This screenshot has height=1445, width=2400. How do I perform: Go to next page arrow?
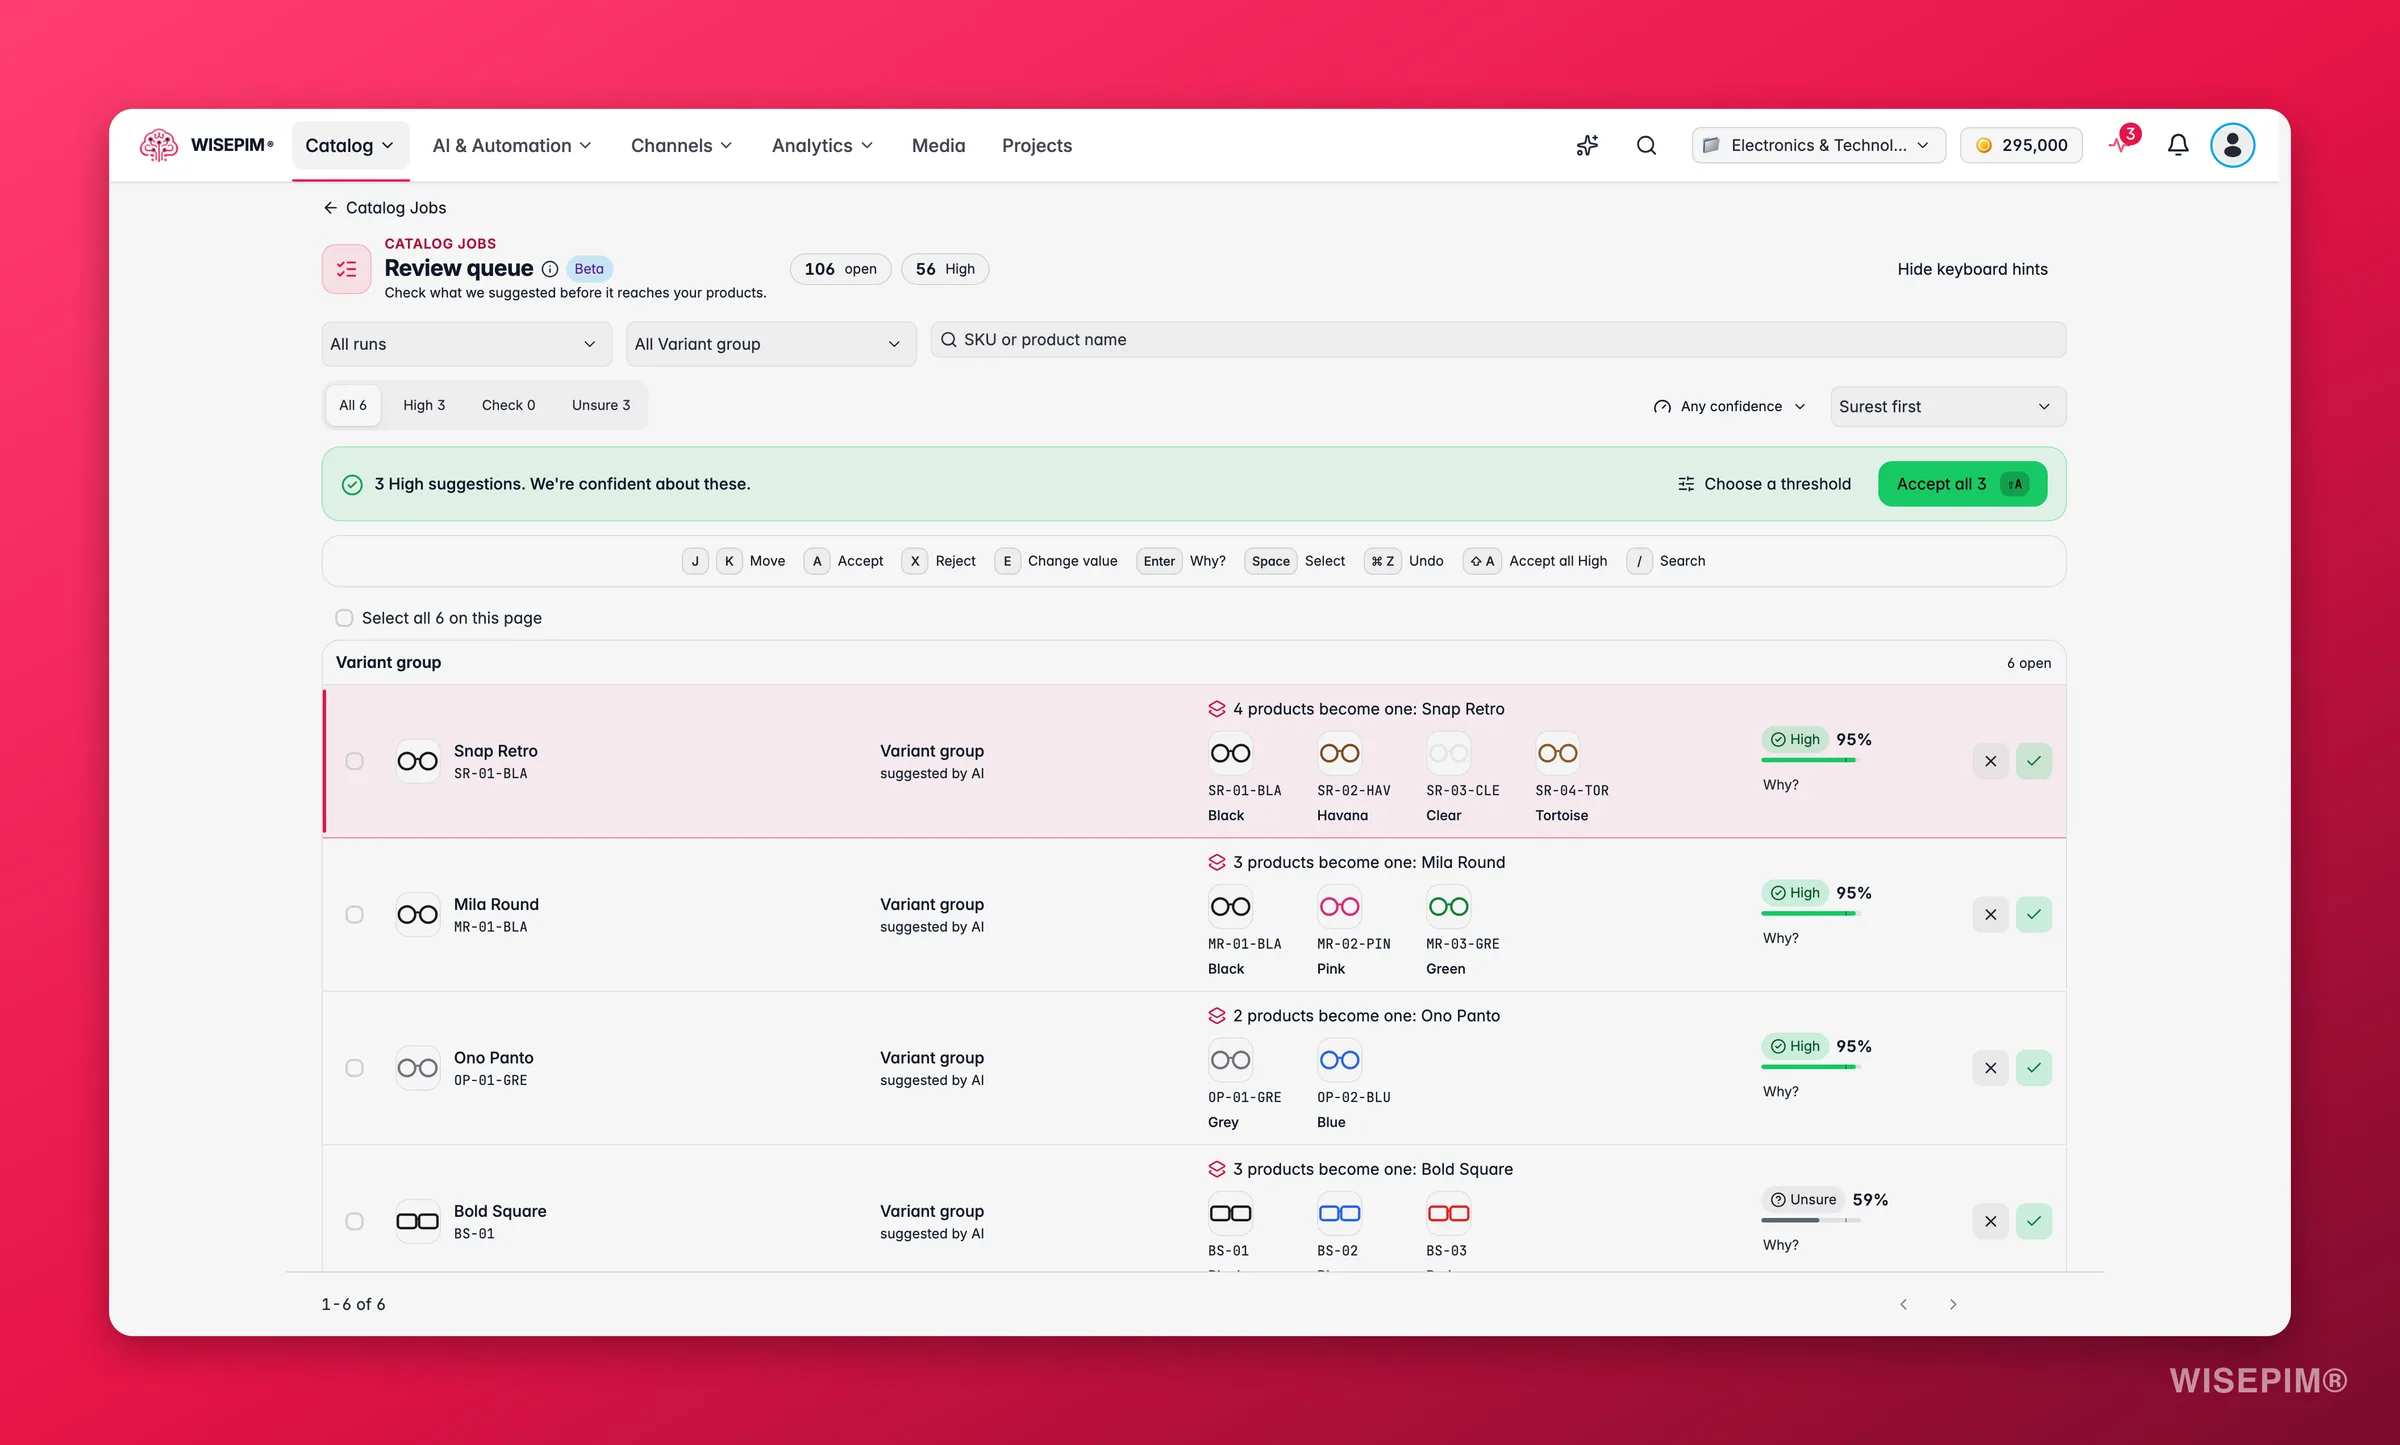[x=1953, y=1304]
